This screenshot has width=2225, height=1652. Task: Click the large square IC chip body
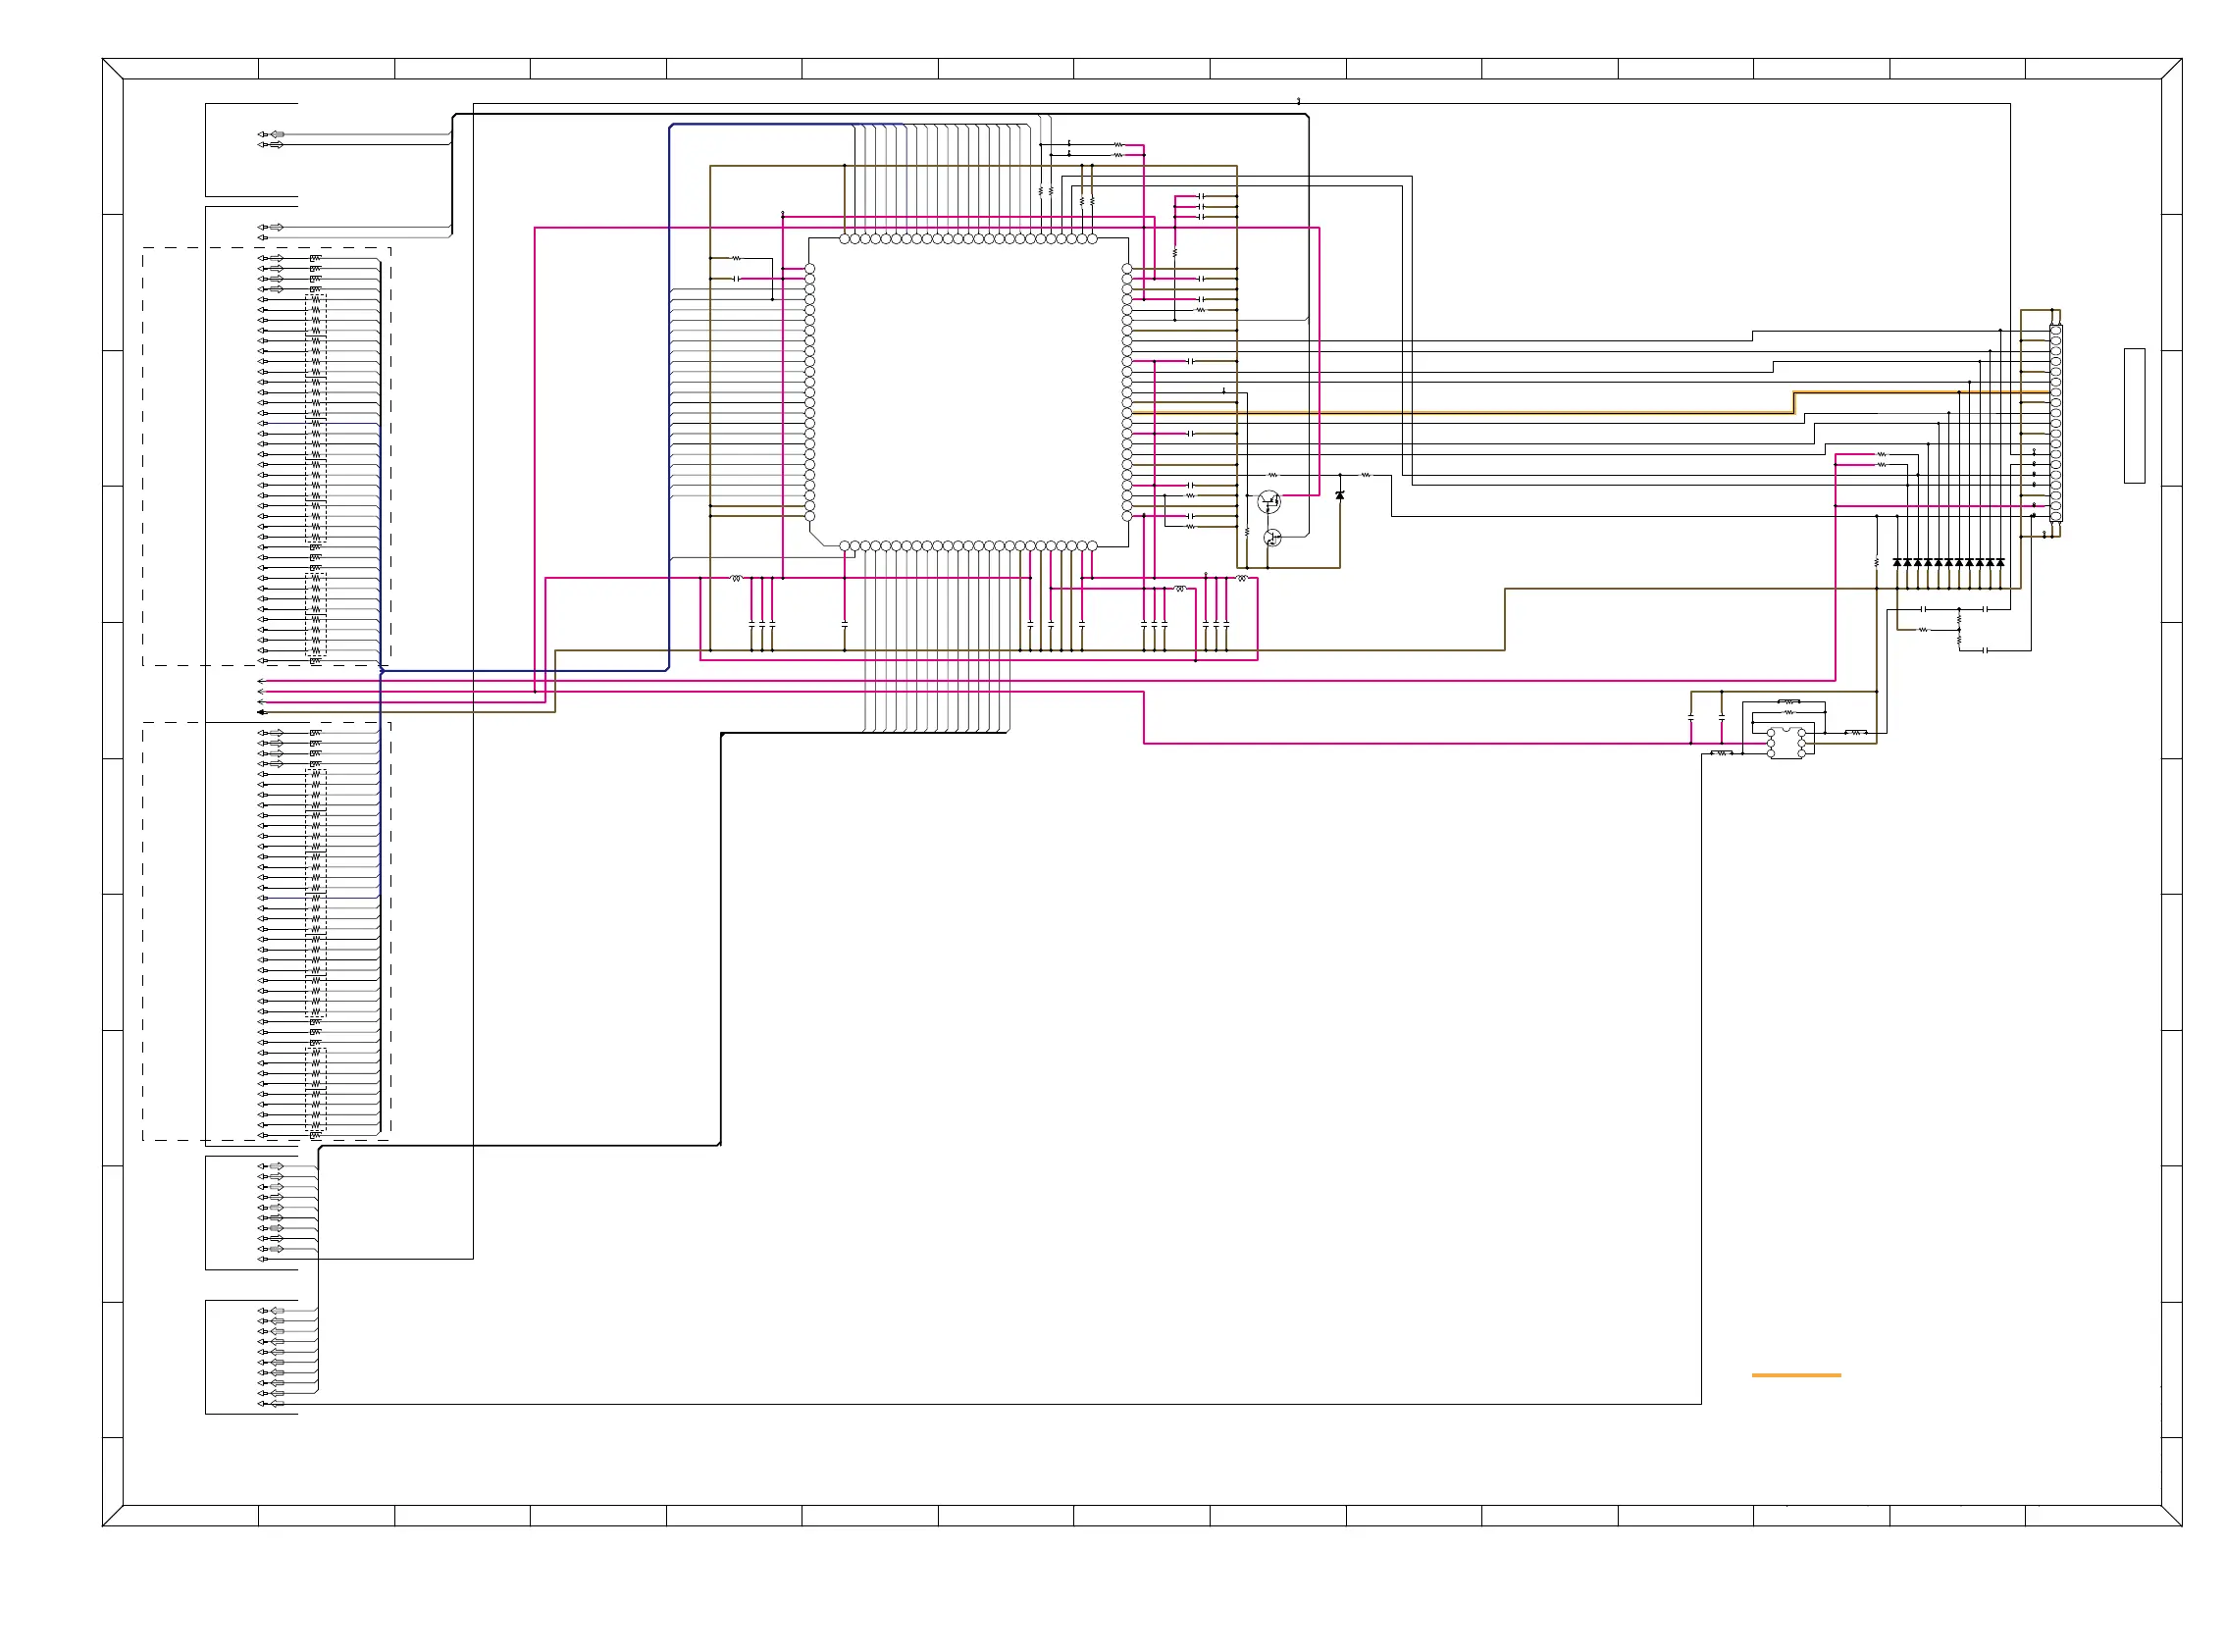(x=968, y=392)
